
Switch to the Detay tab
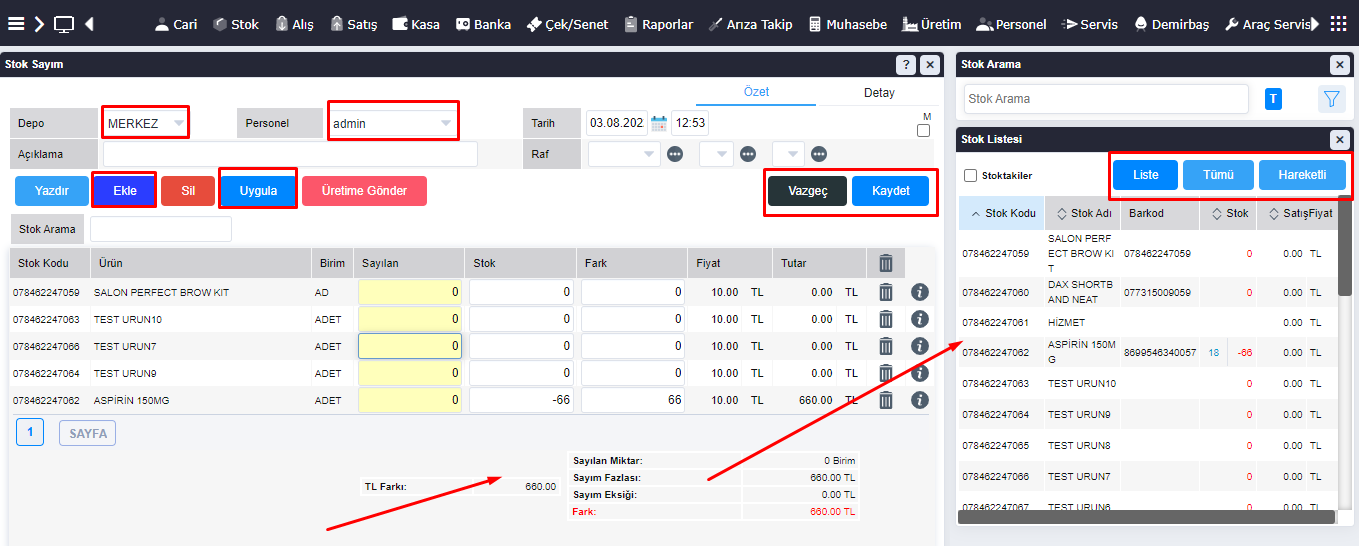click(878, 92)
